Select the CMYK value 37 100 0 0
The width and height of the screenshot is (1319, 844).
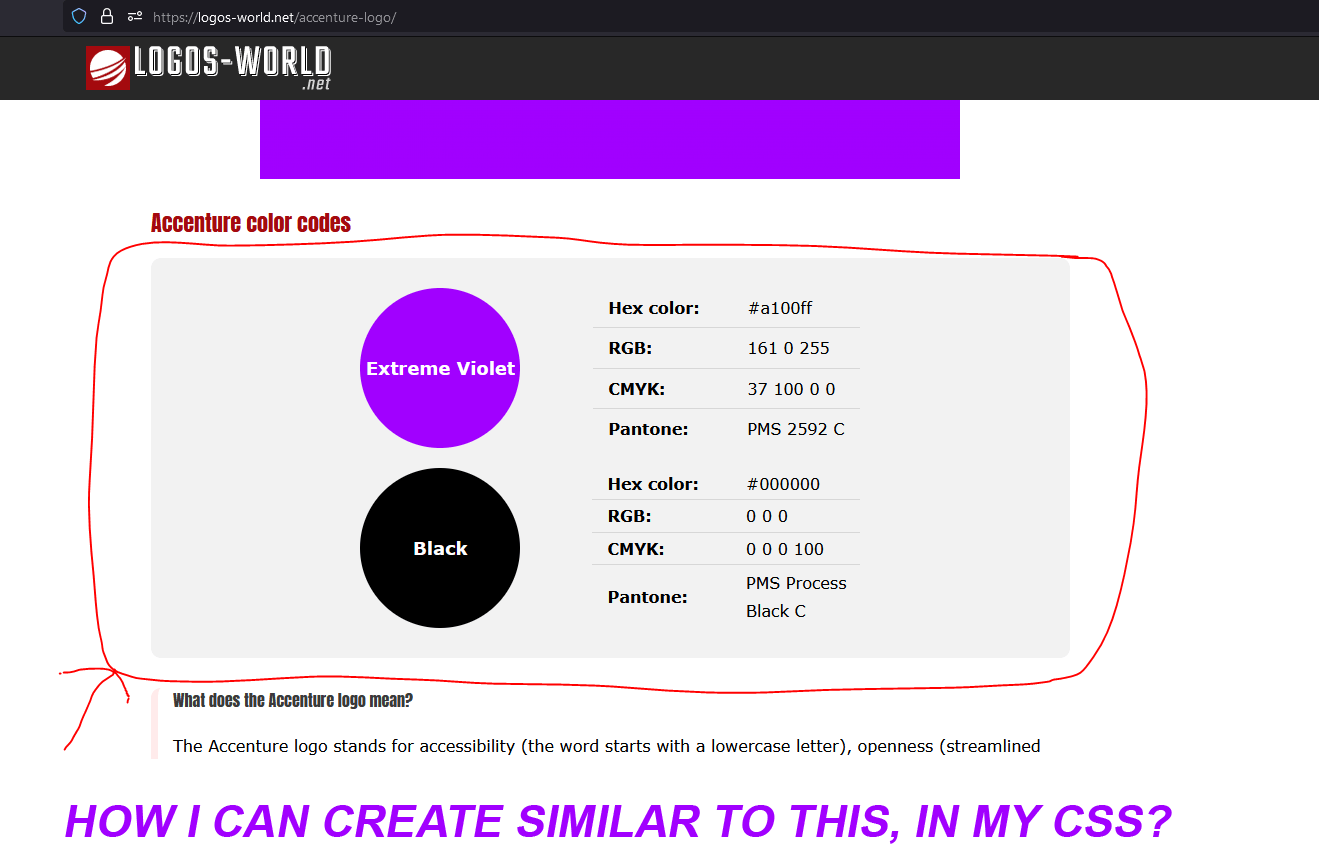click(x=791, y=389)
